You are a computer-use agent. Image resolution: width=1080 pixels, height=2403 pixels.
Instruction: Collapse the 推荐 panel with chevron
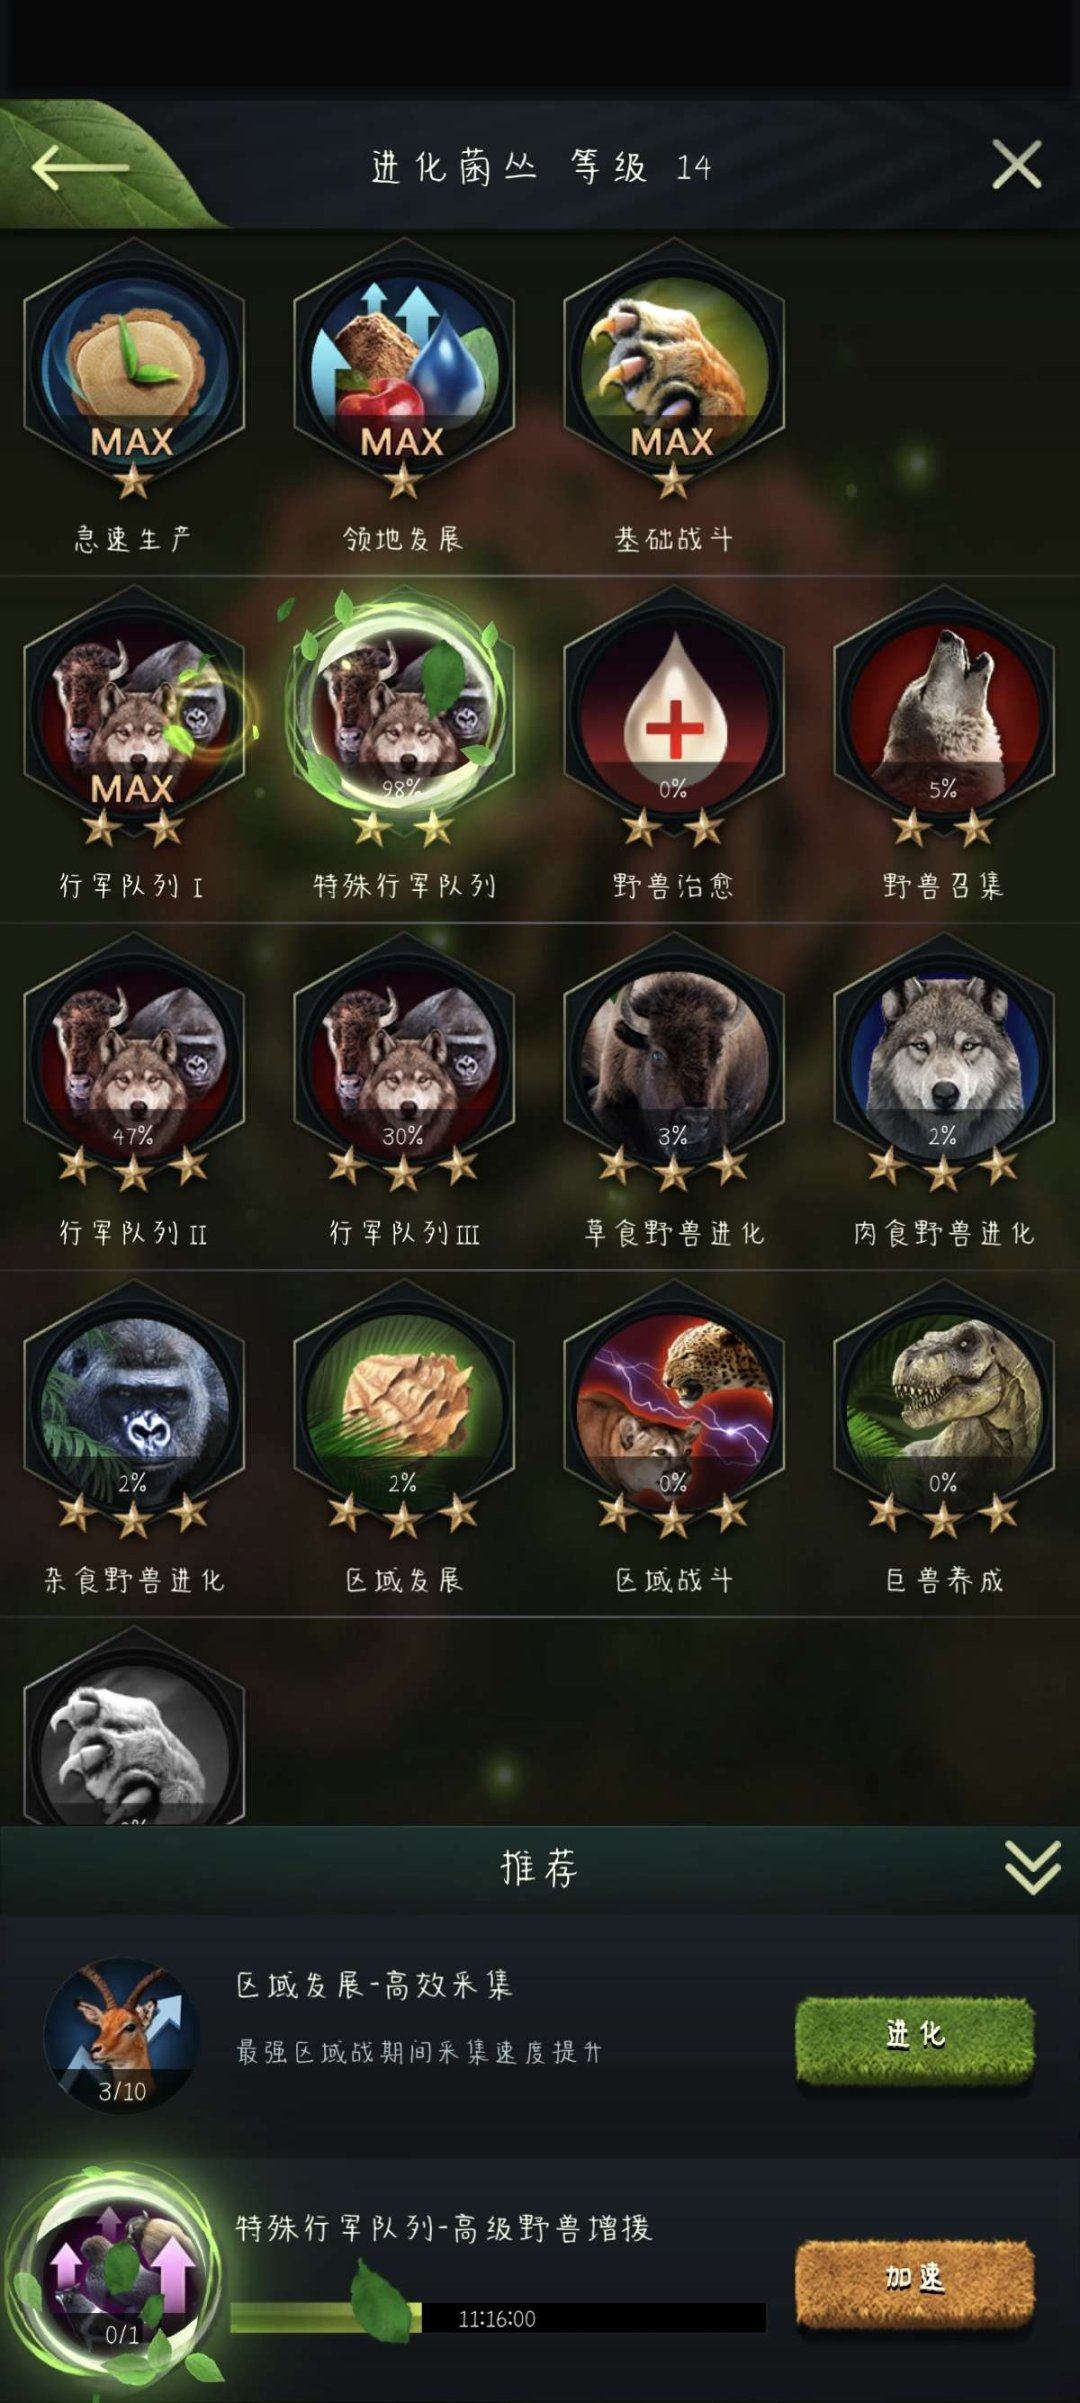click(1032, 1868)
